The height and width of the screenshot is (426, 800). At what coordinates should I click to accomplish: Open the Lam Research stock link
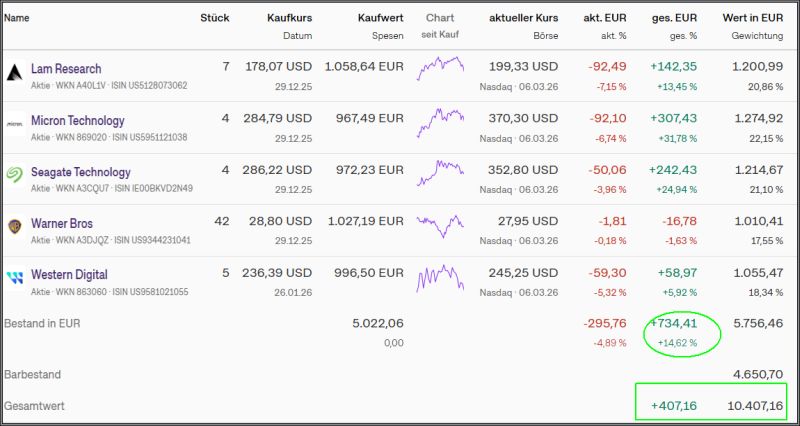tap(66, 69)
